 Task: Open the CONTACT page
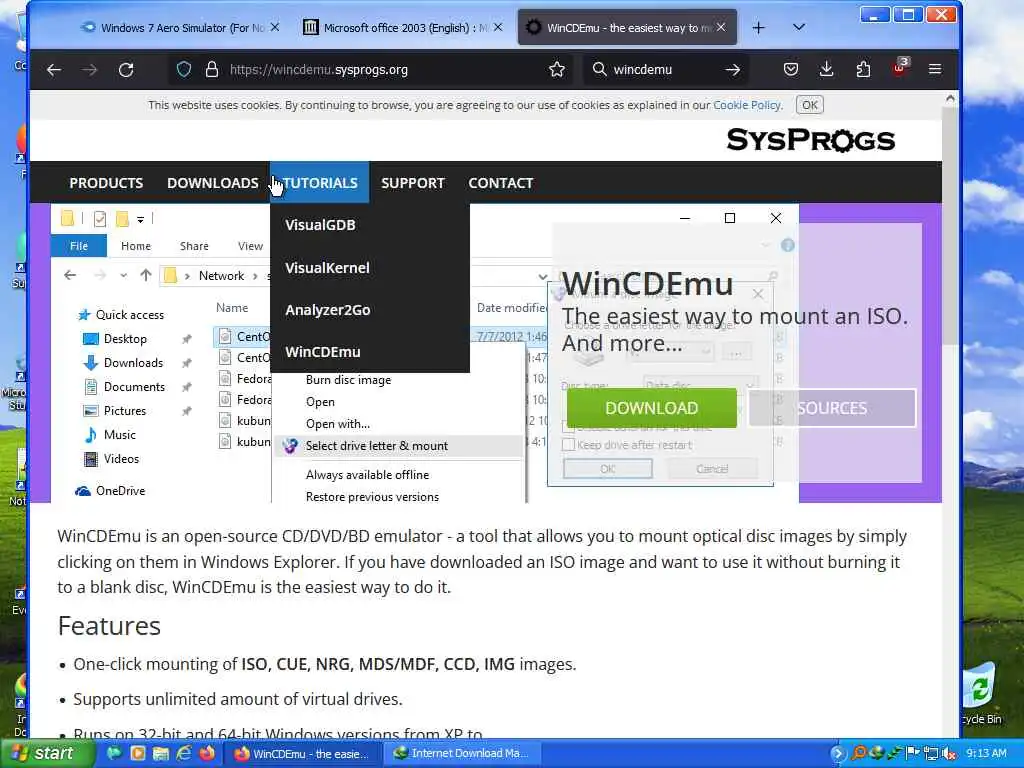(x=501, y=183)
